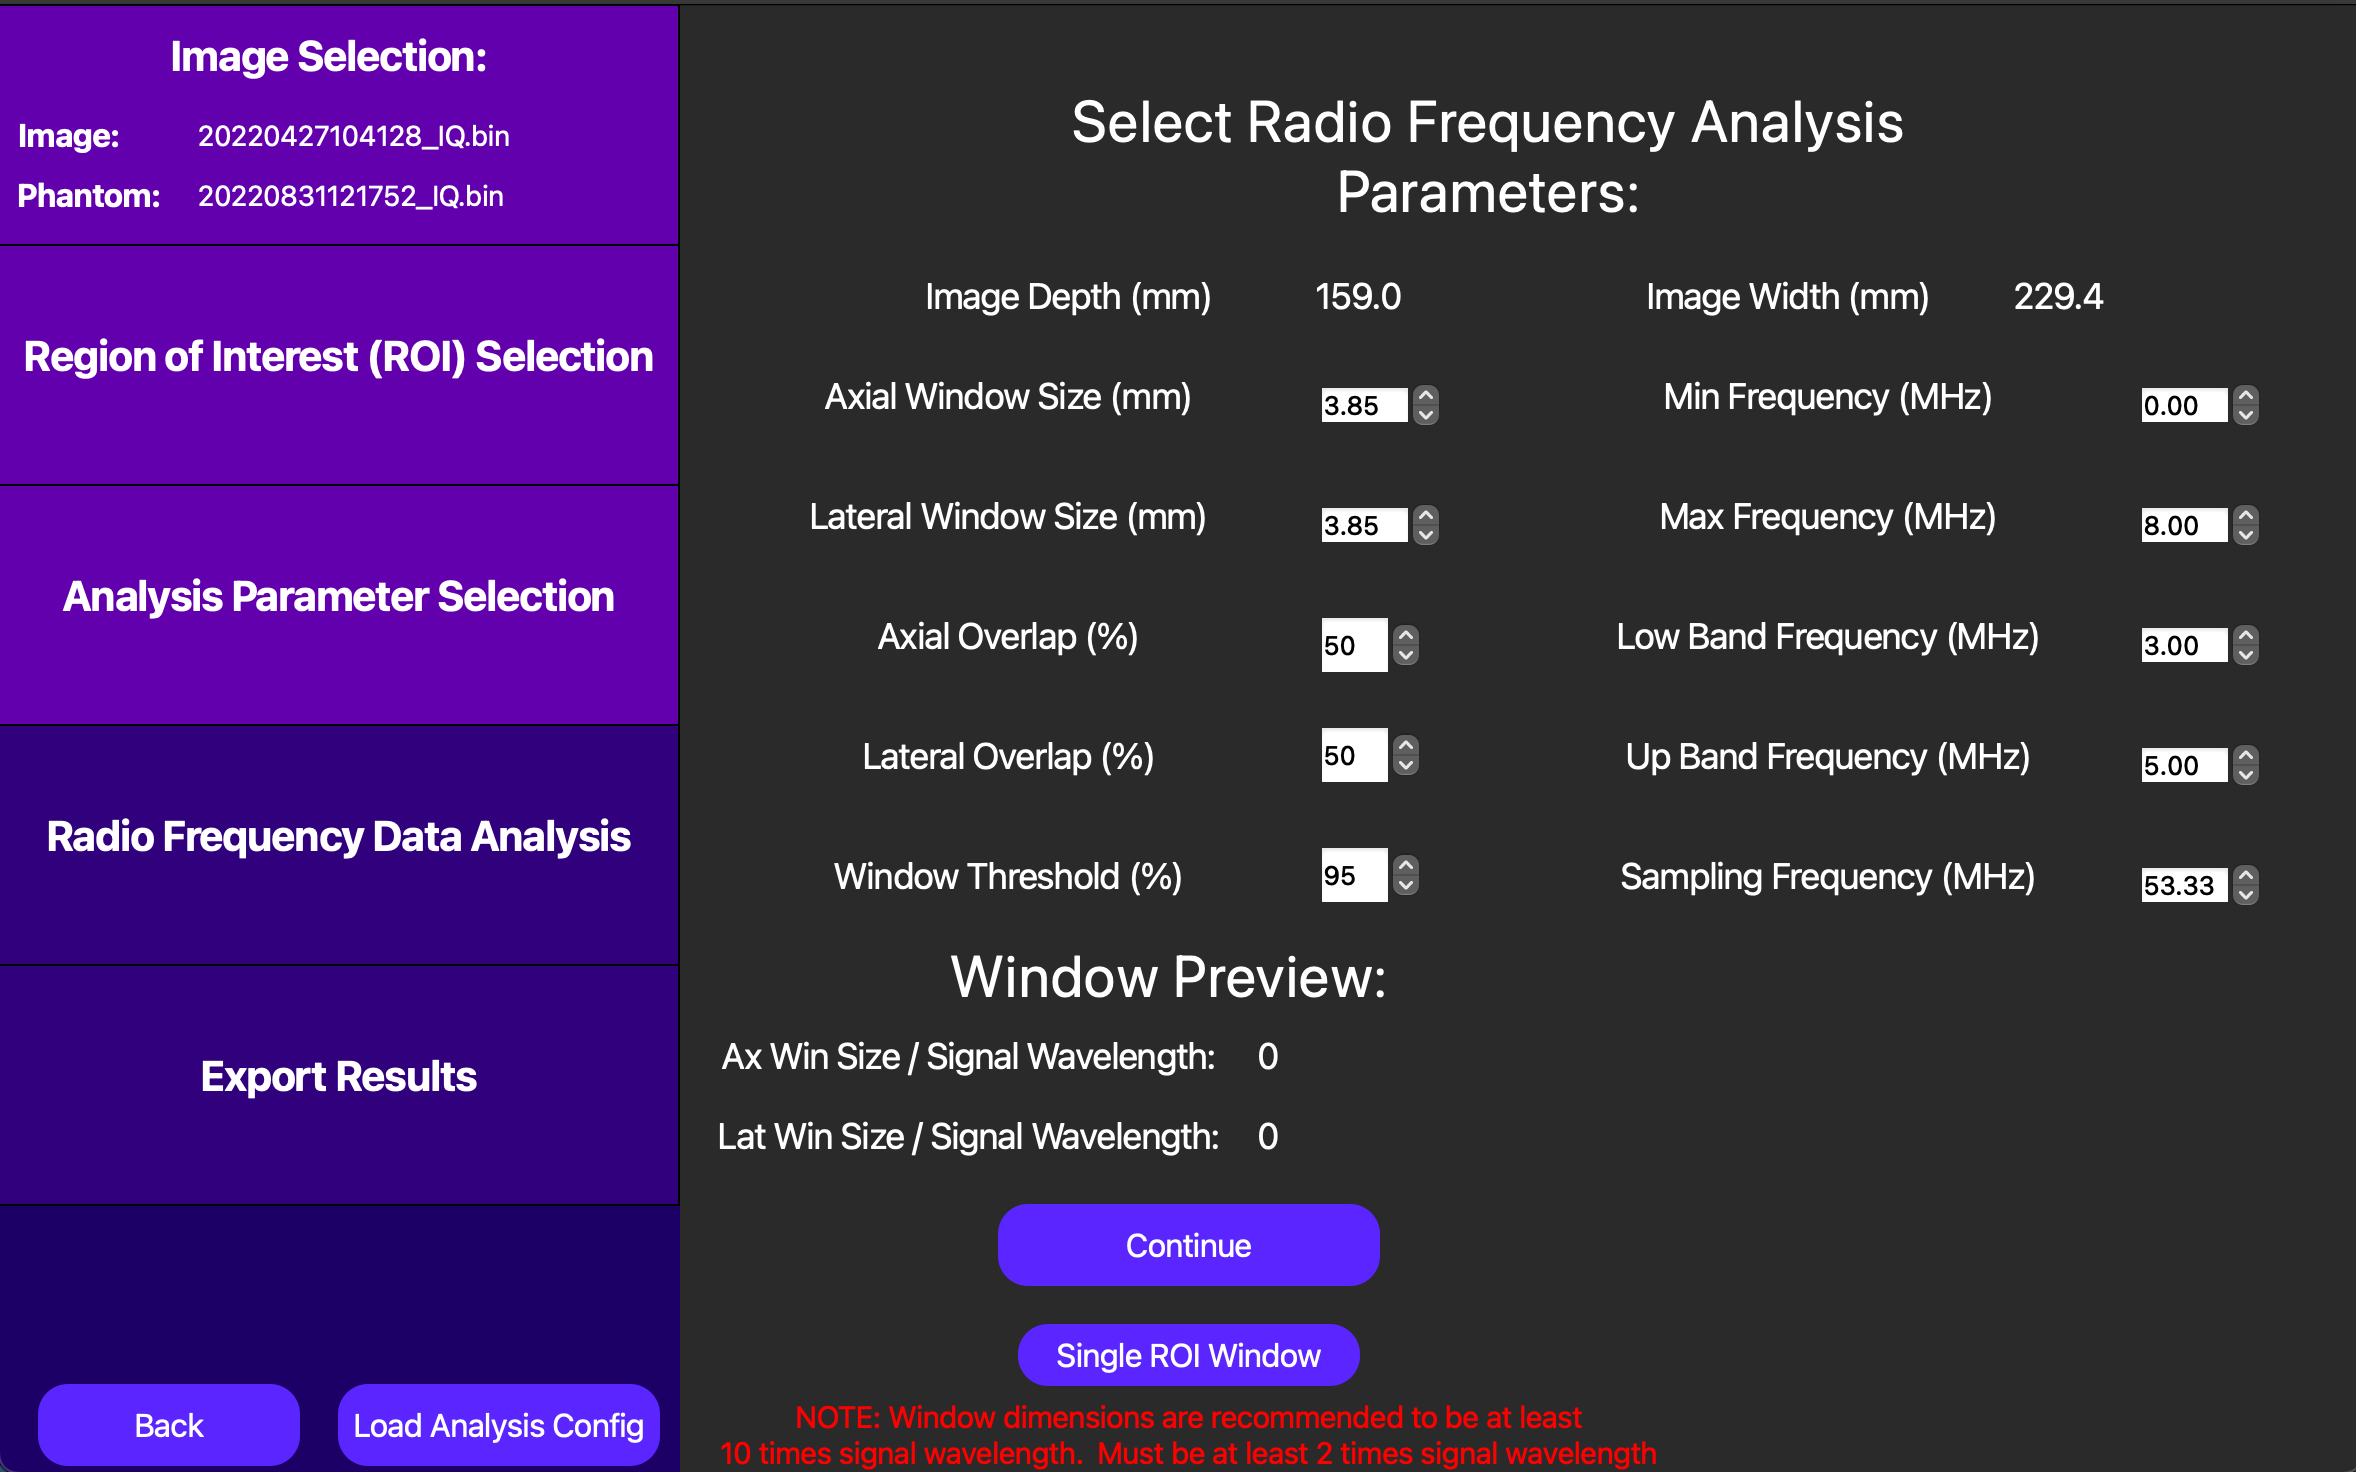Click the Image Width value 229.4
The height and width of the screenshot is (1472, 2356).
(x=2058, y=297)
